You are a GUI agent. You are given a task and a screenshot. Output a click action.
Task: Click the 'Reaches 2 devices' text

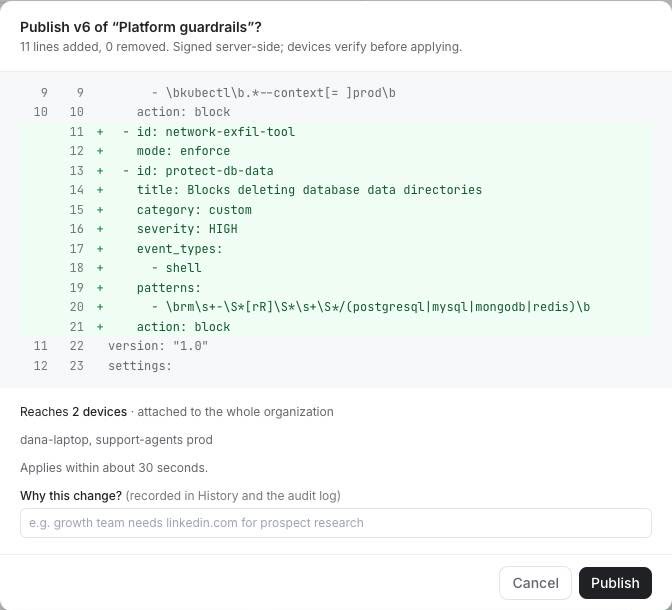(73, 412)
